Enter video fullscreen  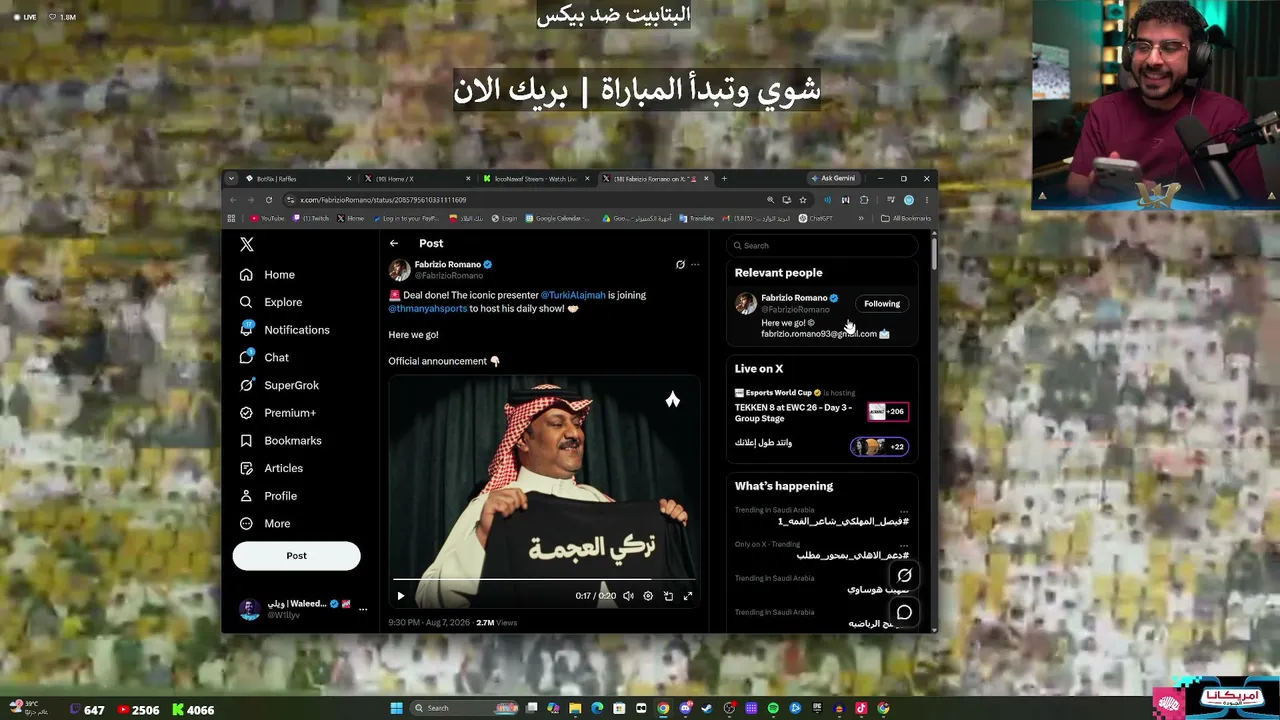(688, 596)
